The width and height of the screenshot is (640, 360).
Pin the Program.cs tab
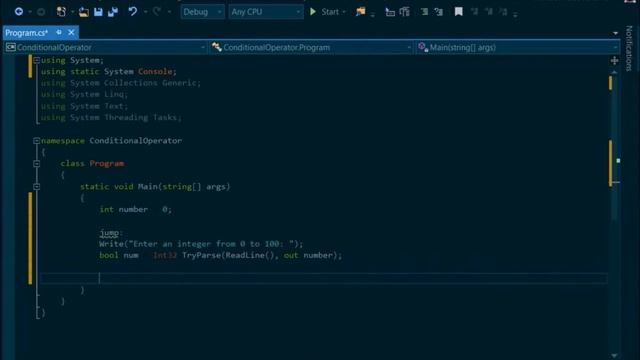click(x=59, y=32)
